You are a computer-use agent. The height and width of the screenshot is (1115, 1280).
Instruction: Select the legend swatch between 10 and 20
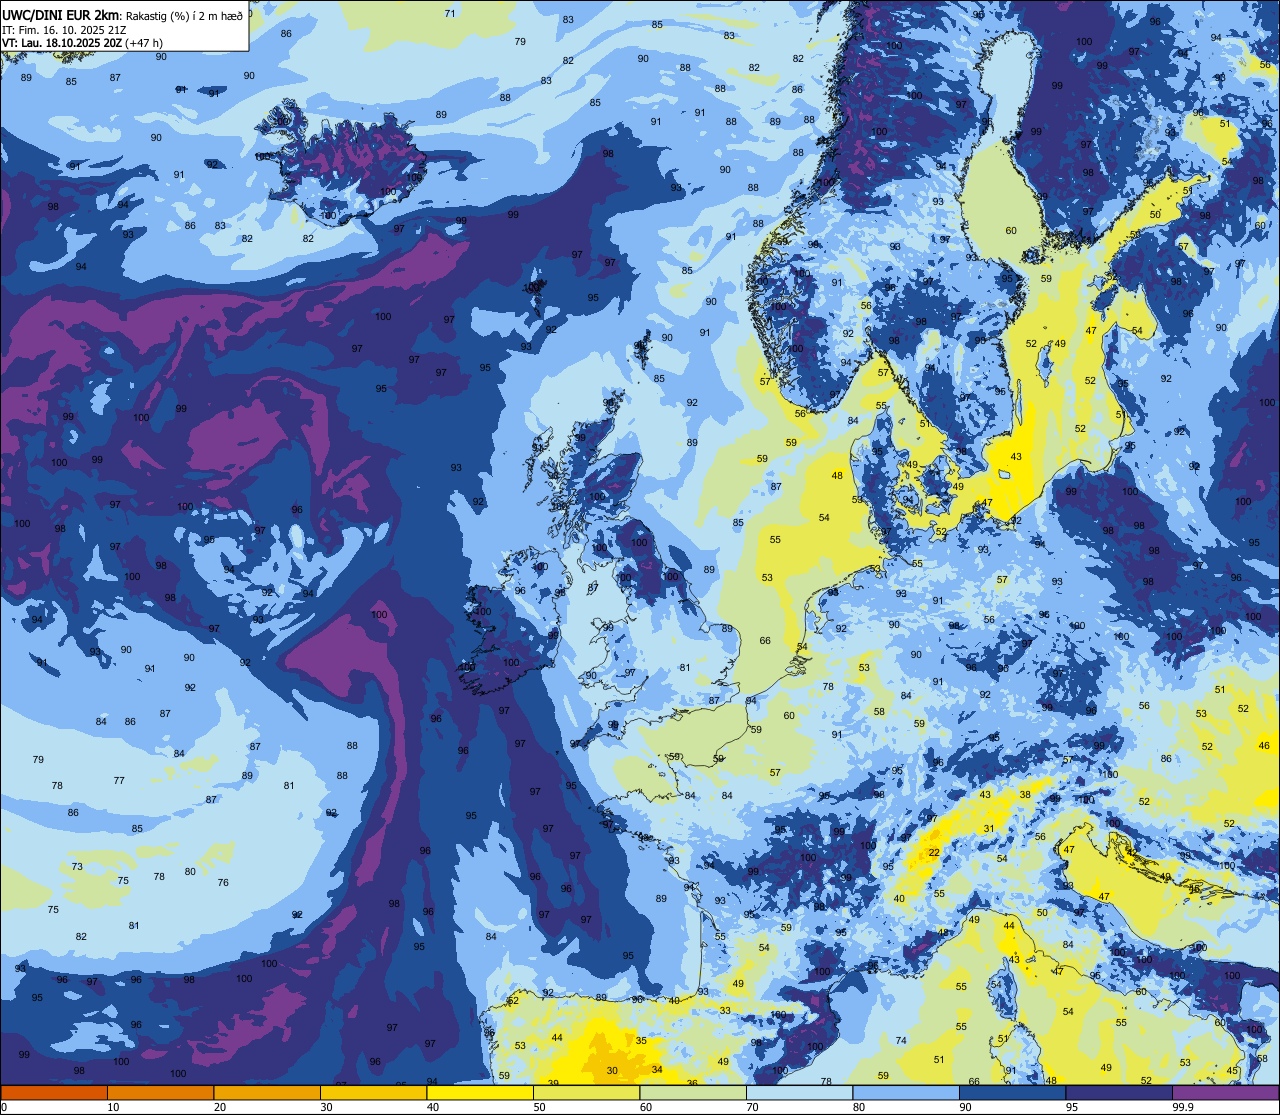pos(160,1092)
